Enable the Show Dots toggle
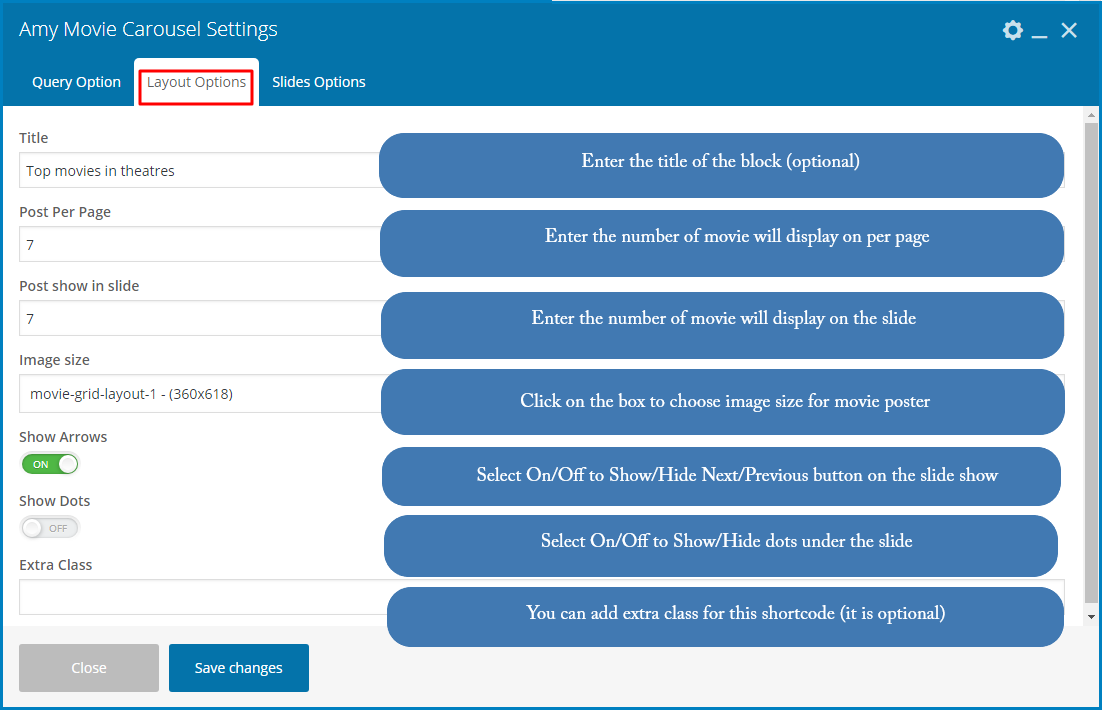 pyautogui.click(x=50, y=528)
